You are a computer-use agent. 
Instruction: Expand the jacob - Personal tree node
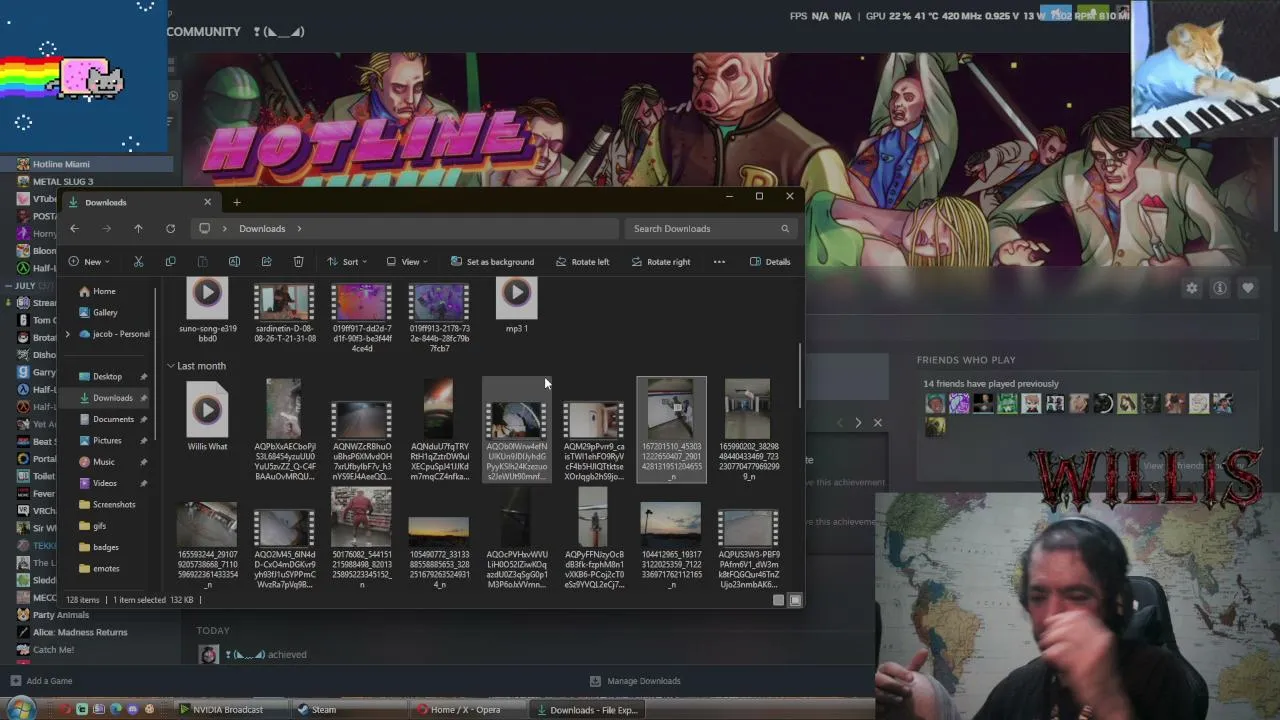tap(68, 334)
